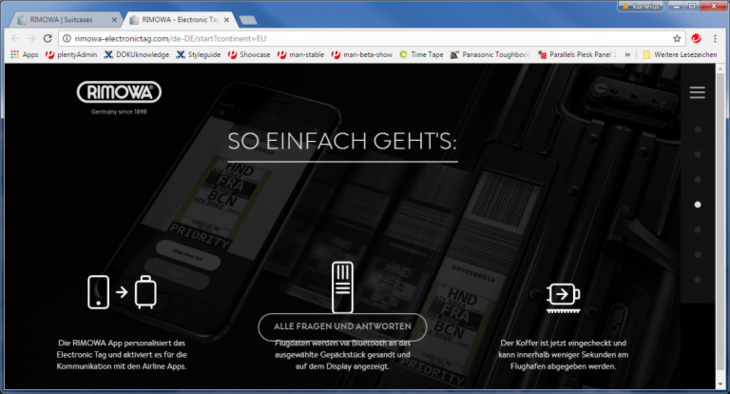Open the Weitere Lesezeichen folder
Screen dimensions: 730x394
pyautogui.click(x=680, y=54)
